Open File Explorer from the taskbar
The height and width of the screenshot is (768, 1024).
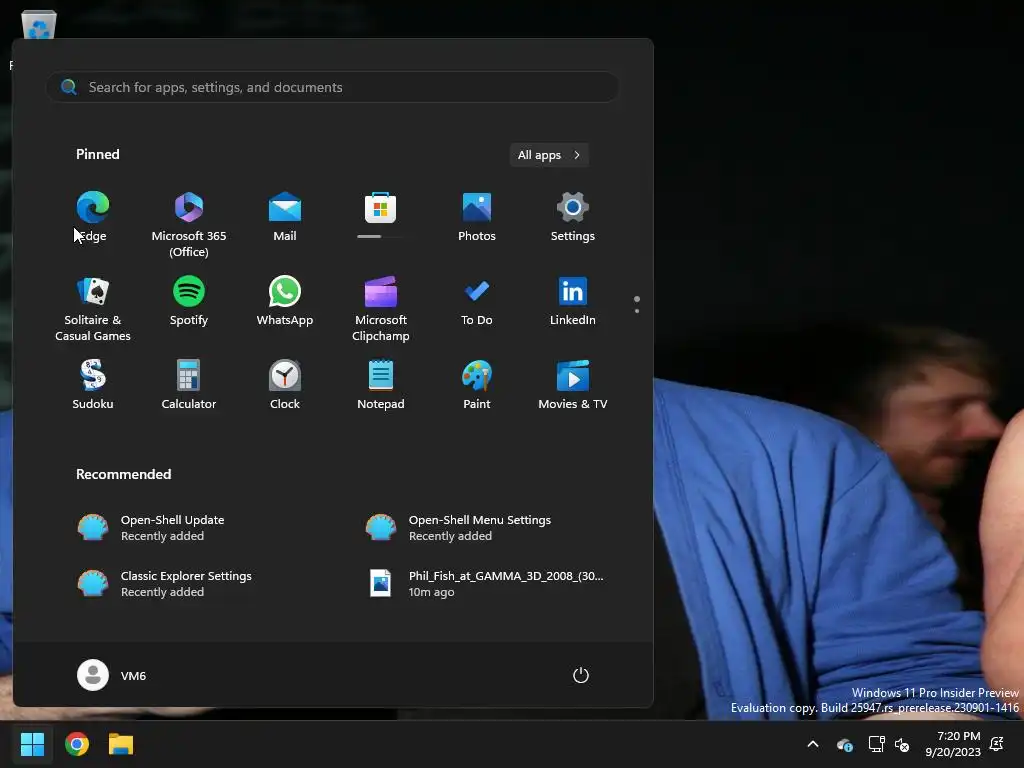click(x=121, y=744)
